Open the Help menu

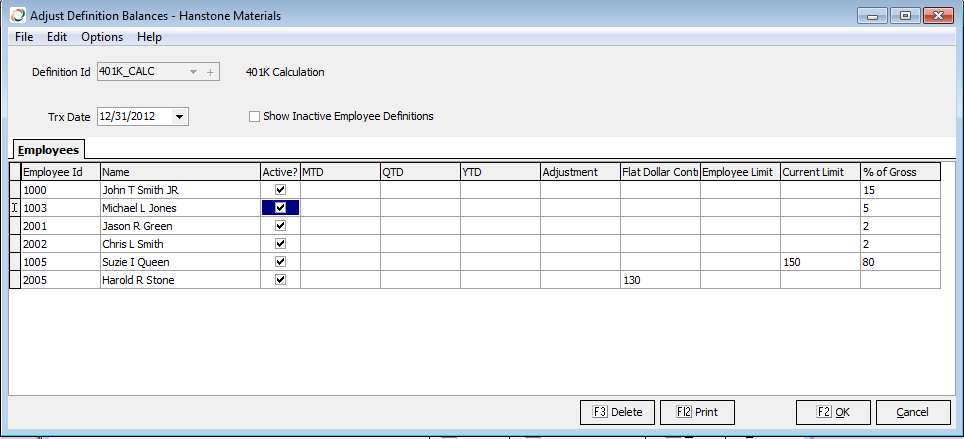(x=149, y=37)
